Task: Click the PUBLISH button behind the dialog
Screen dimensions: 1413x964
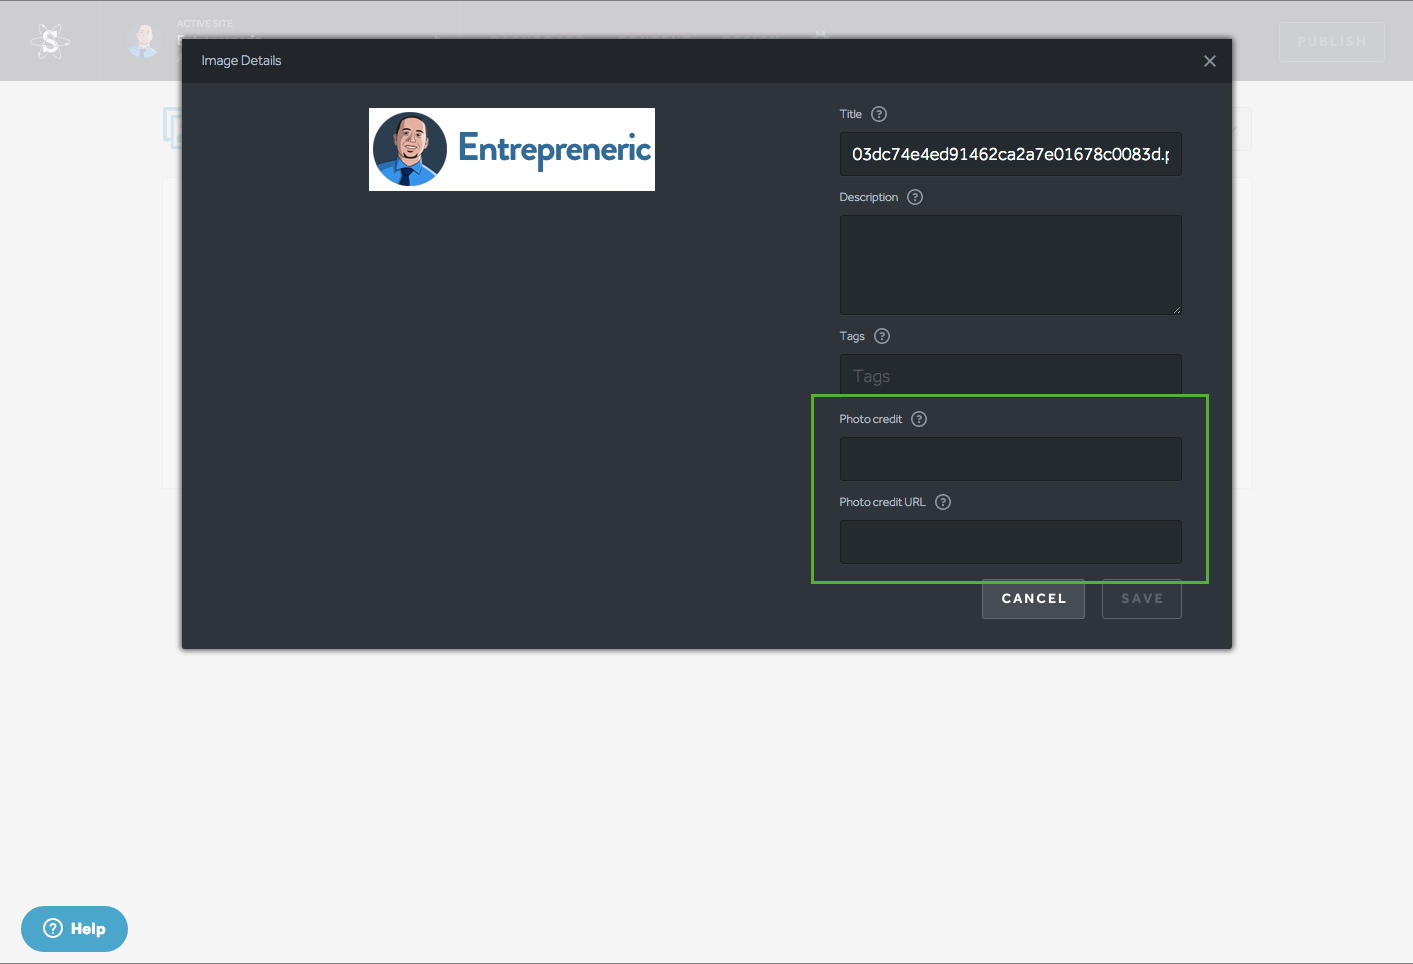Action: (x=1331, y=42)
